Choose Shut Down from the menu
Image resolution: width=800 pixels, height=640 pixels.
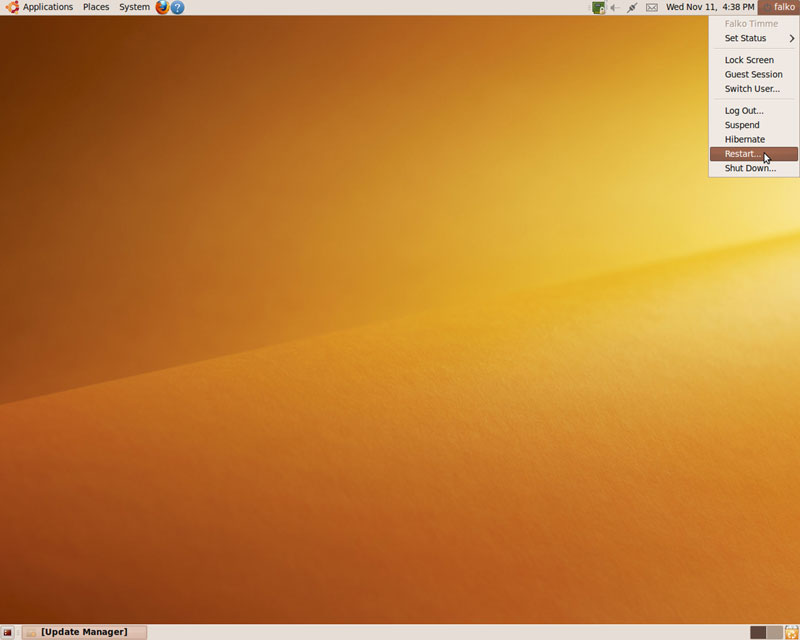click(750, 168)
